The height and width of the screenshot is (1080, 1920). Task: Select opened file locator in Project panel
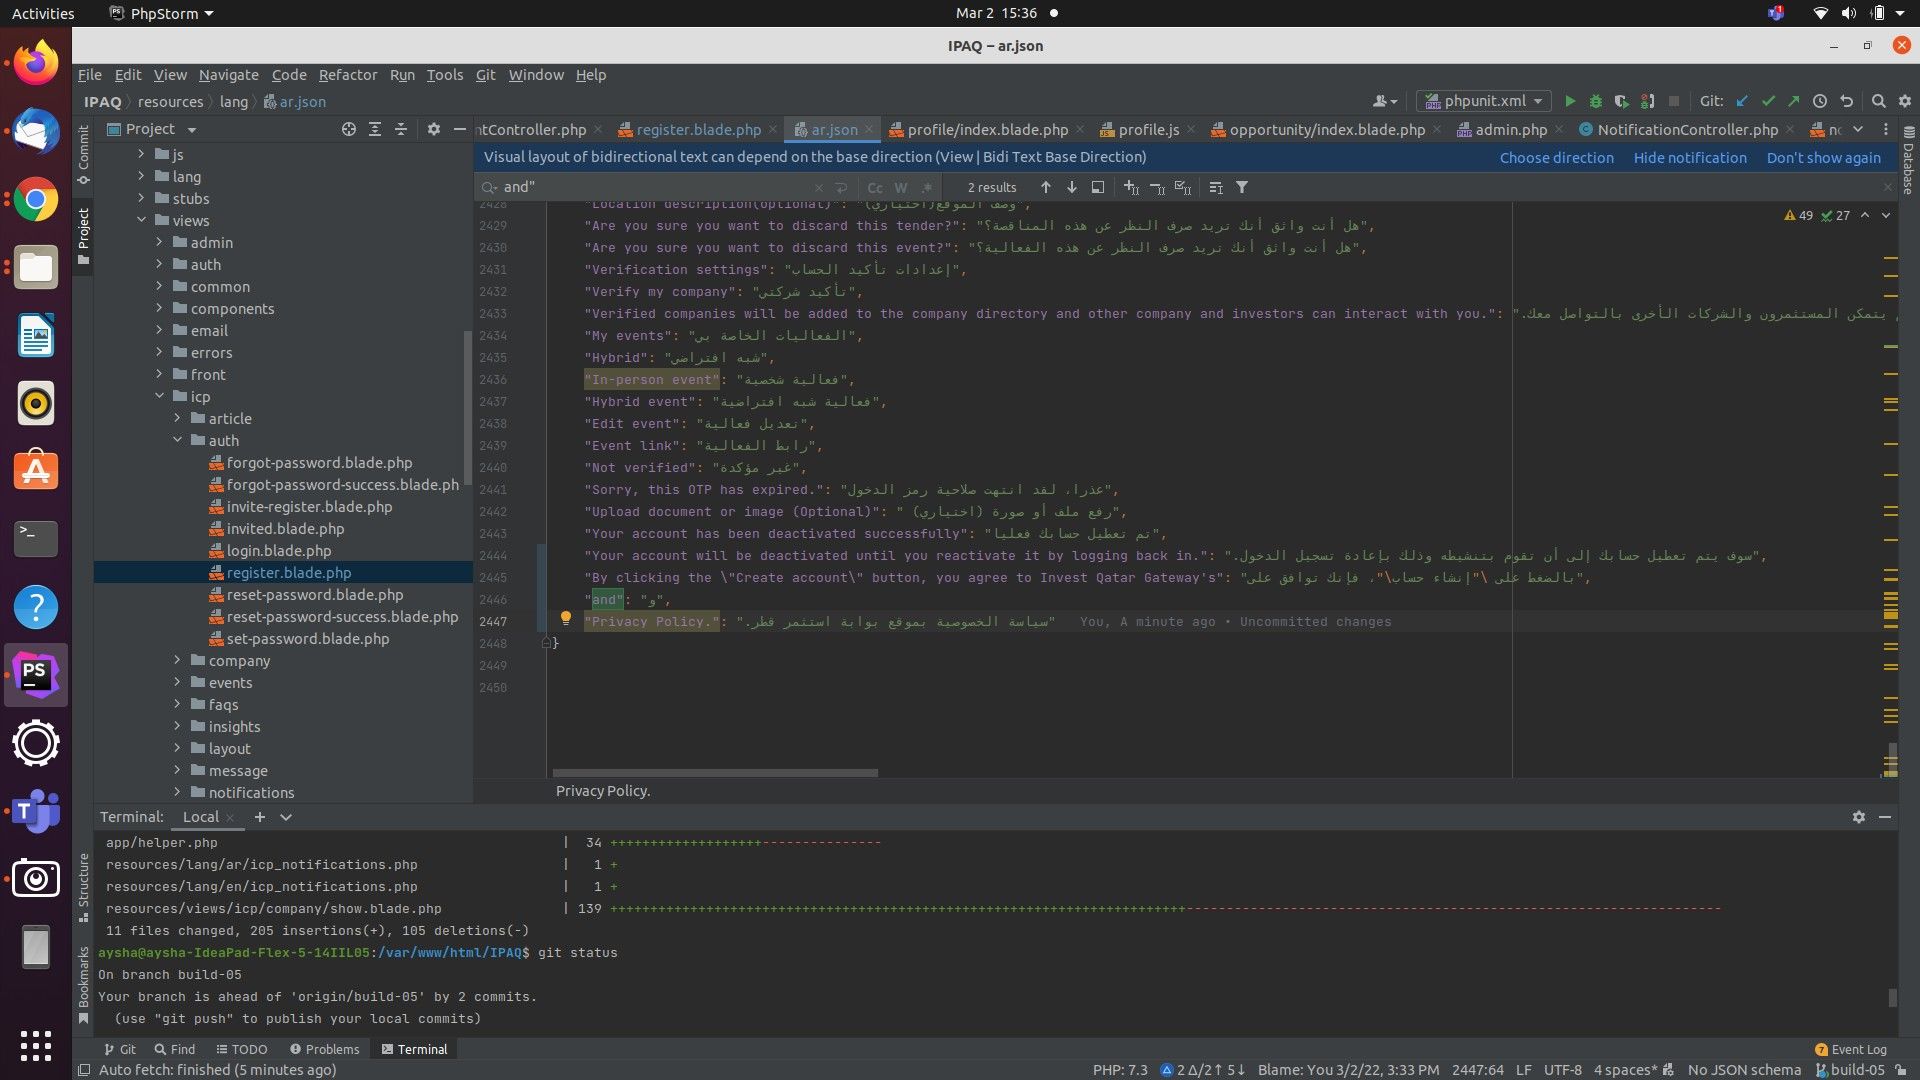pos(348,129)
